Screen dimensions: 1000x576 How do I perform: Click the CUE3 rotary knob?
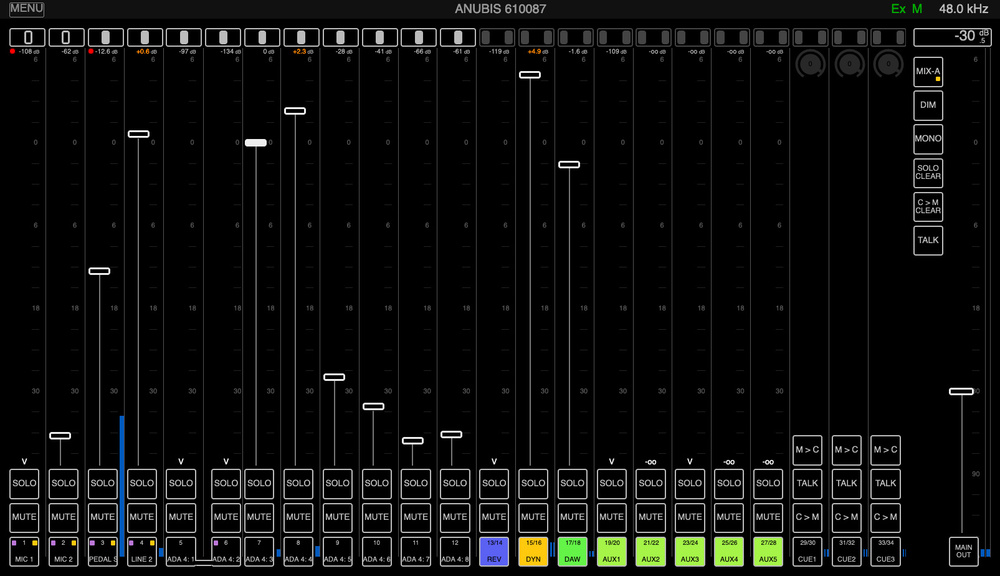click(886, 64)
